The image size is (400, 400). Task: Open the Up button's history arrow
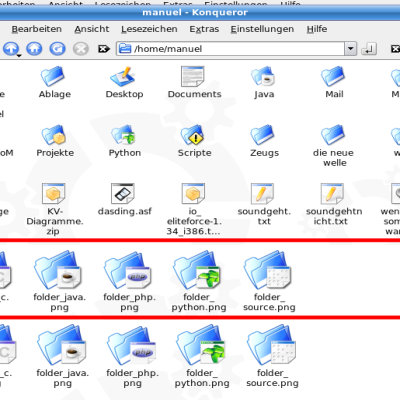[19, 55]
